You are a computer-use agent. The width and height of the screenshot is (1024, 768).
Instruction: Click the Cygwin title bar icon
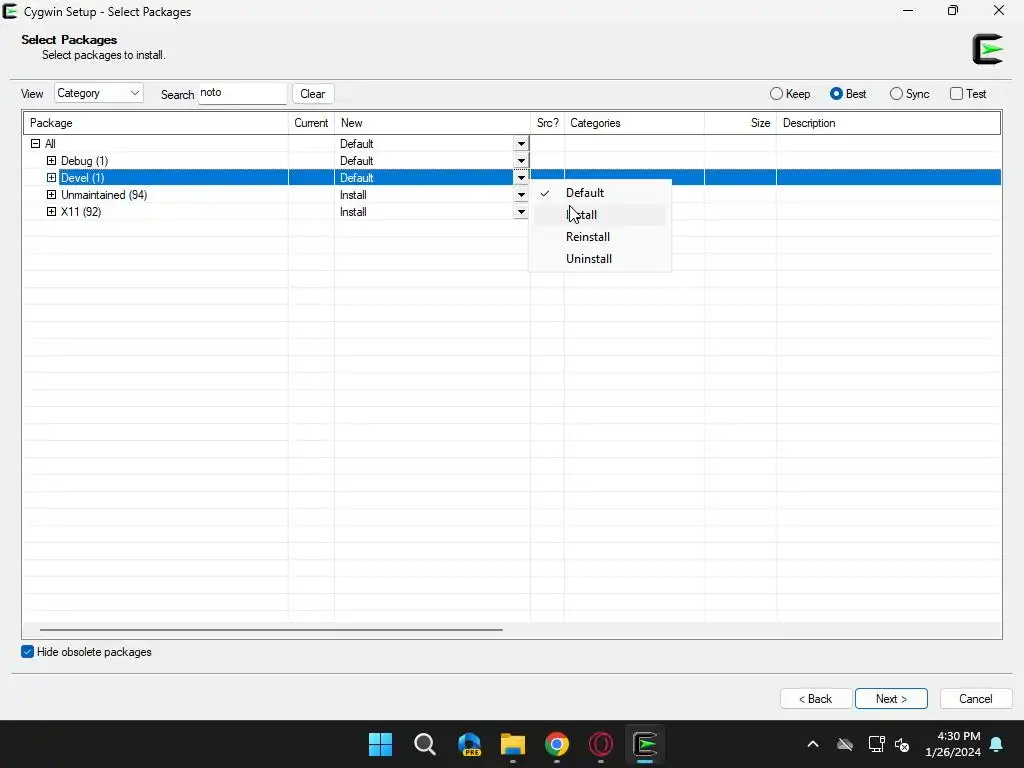[x=10, y=11]
